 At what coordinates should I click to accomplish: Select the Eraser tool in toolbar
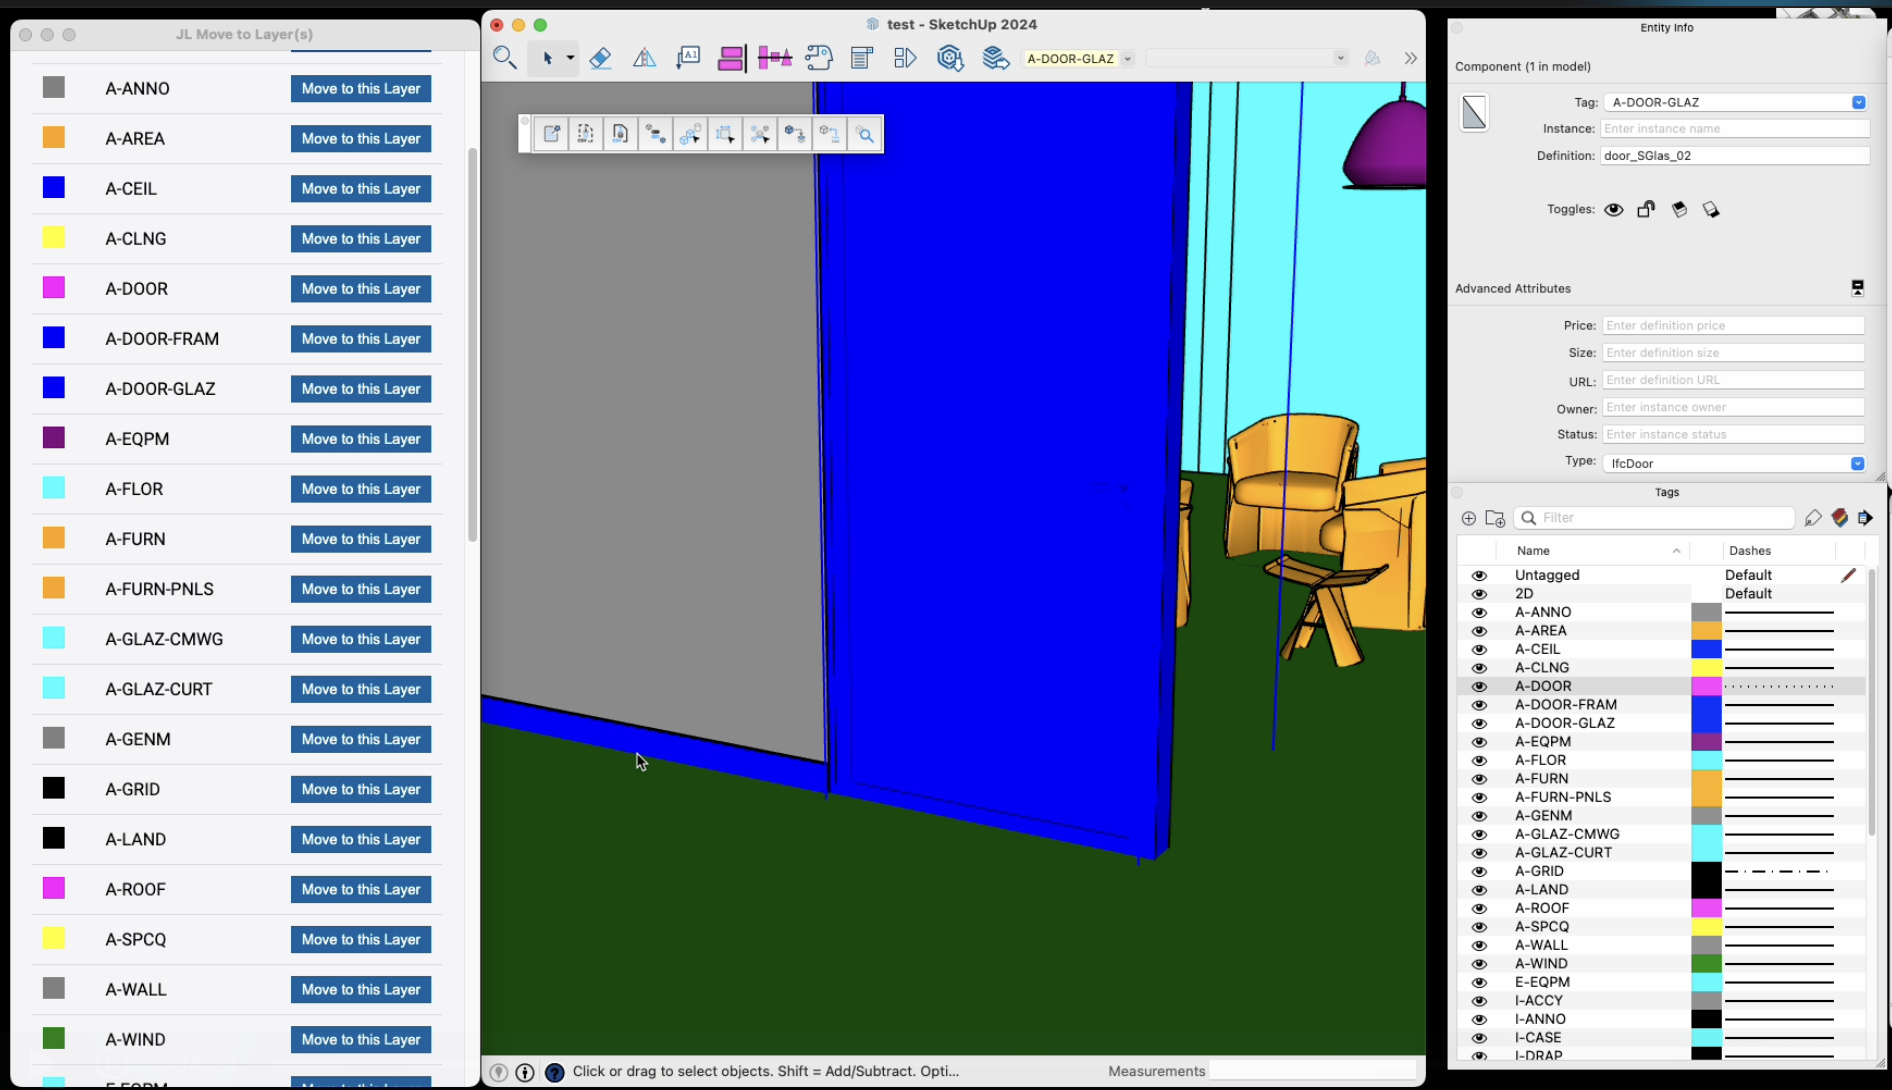[600, 58]
